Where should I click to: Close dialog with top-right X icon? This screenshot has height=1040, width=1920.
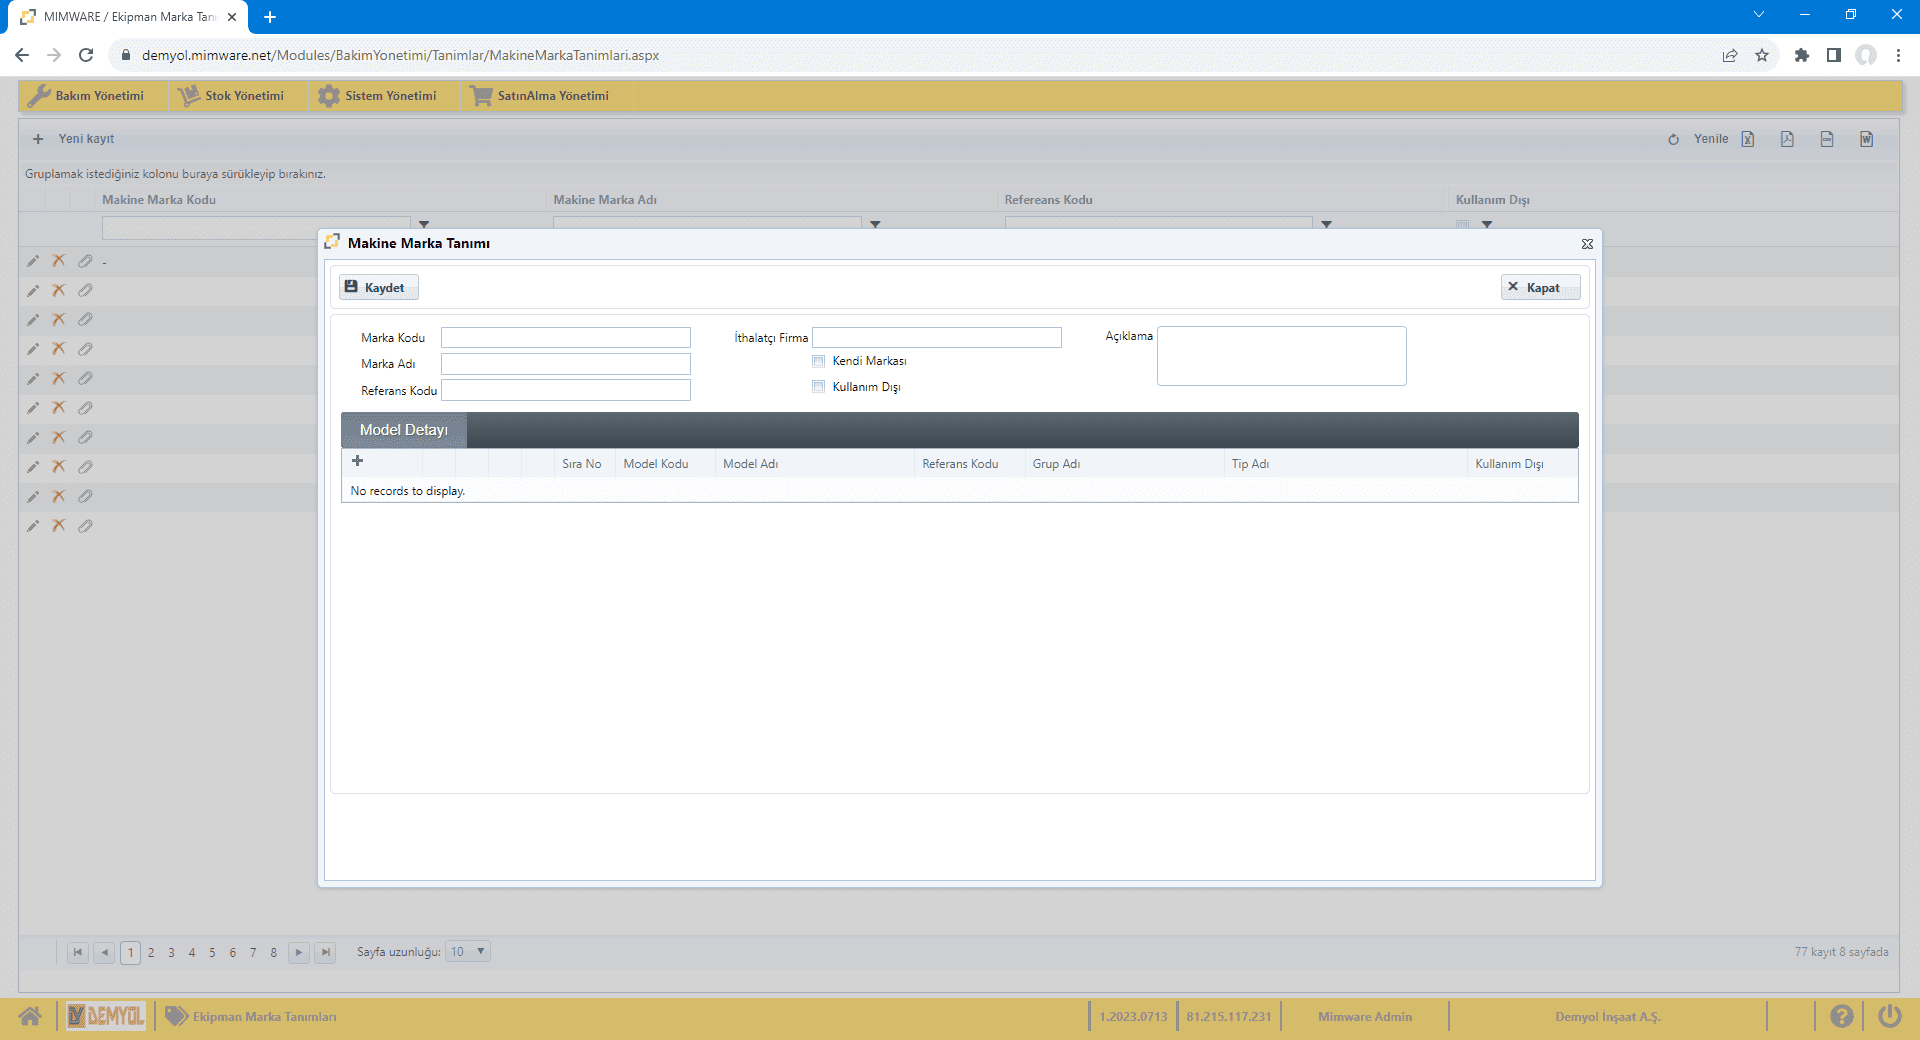(x=1587, y=244)
